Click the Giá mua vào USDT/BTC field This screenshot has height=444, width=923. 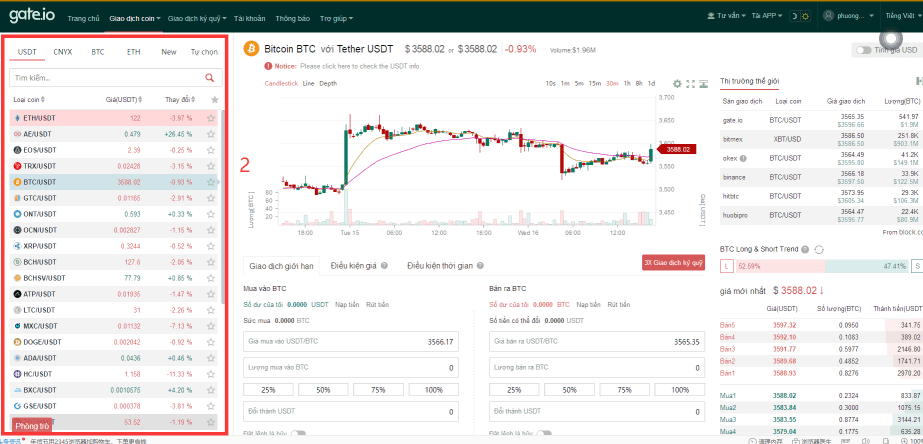pyautogui.click(x=351, y=342)
